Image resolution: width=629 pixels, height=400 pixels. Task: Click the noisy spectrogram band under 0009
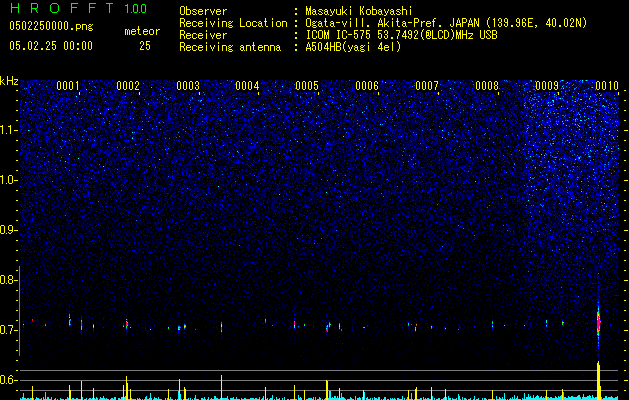coord(572,160)
